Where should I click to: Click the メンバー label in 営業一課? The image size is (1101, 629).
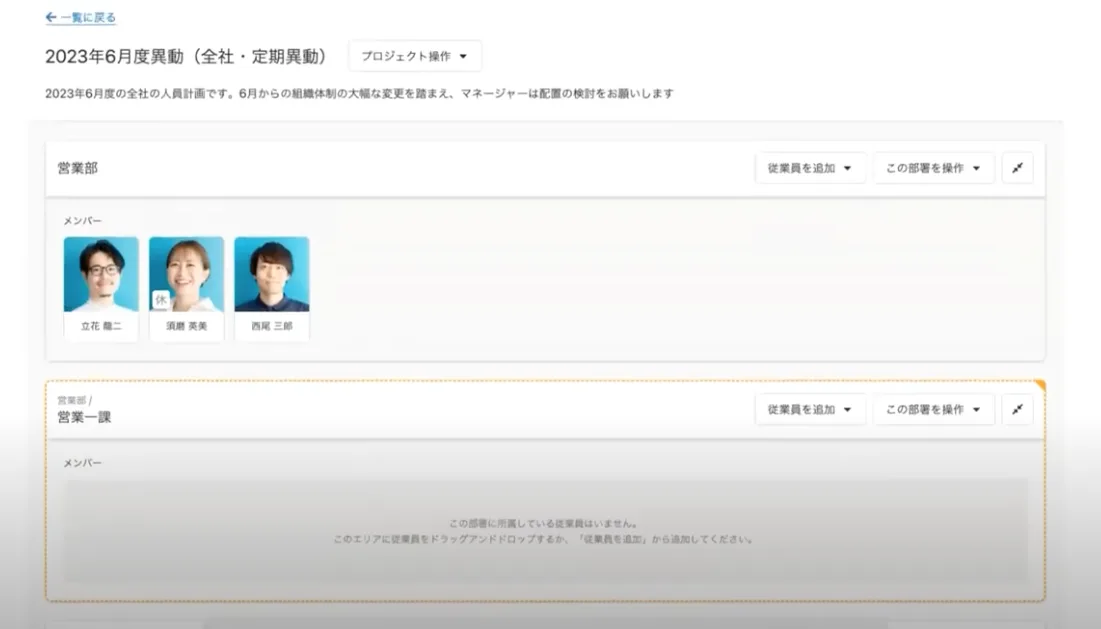point(83,463)
